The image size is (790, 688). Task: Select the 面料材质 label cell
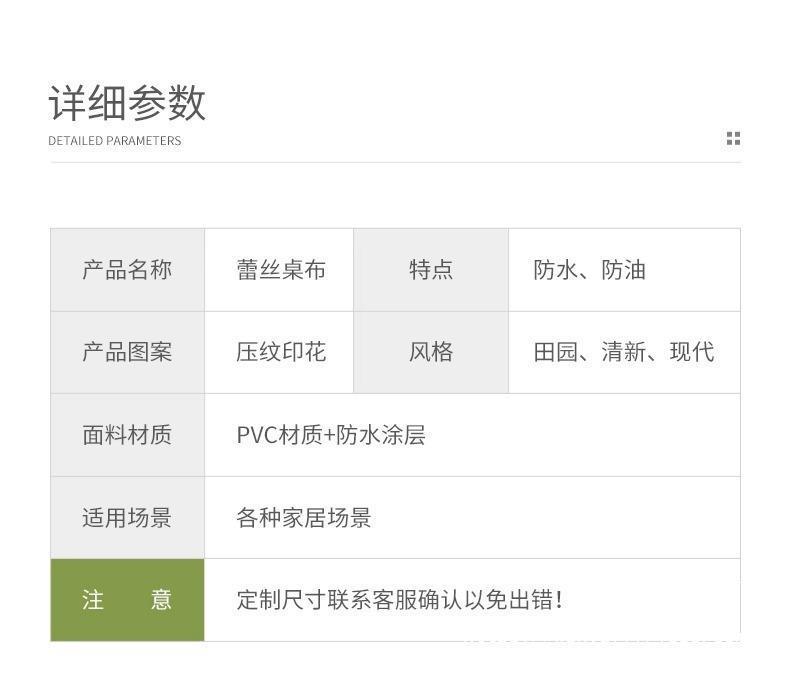pyautogui.click(x=127, y=435)
